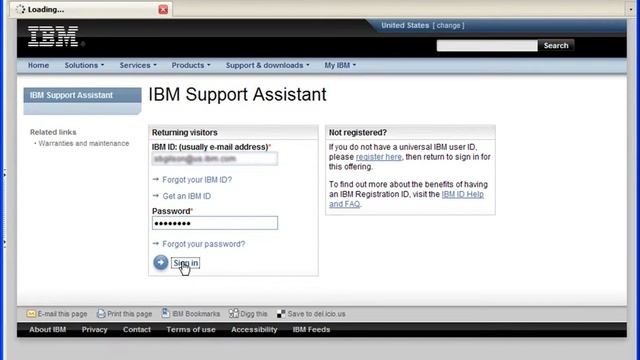Open Accessibility footer link
The image size is (640, 360).
tap(254, 329)
